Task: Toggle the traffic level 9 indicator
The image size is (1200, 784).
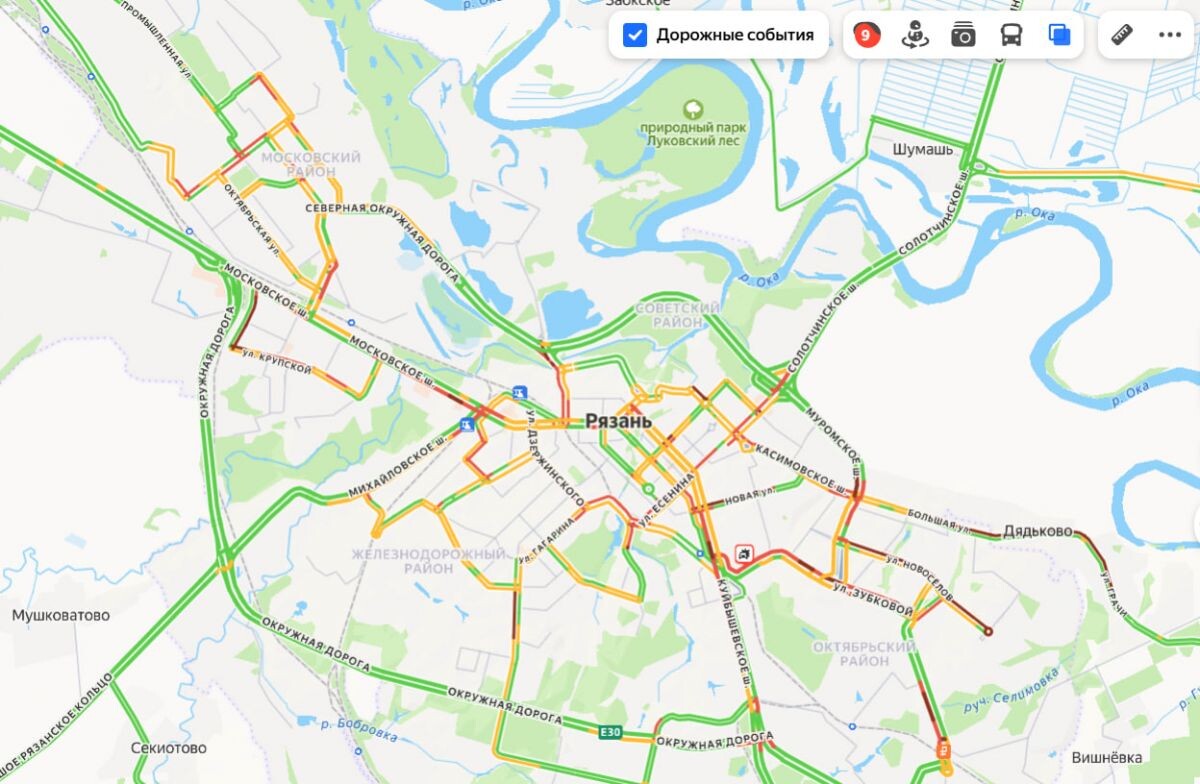Action: 866,35
